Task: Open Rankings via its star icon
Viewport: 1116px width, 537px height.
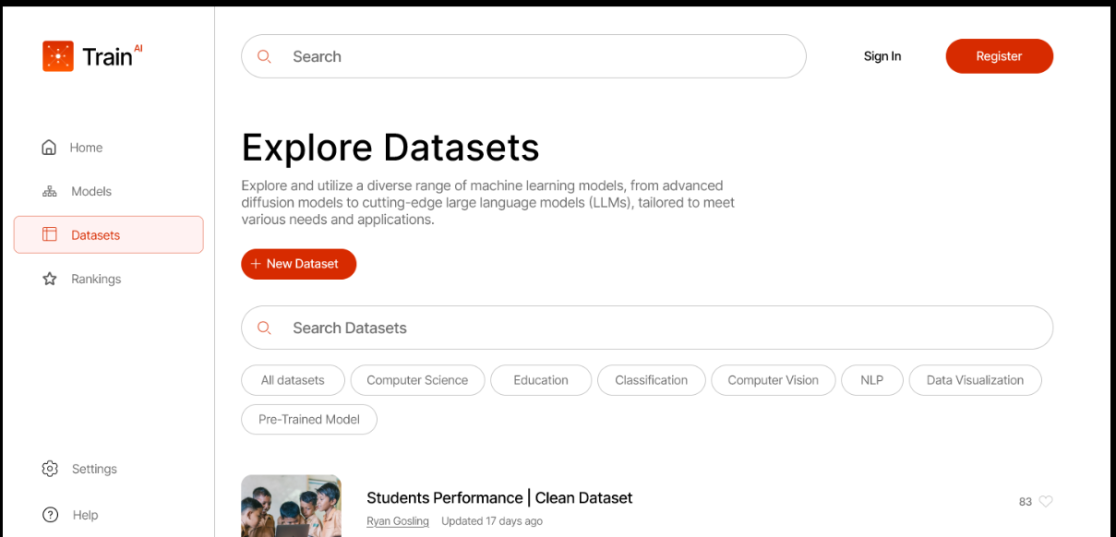Action: click(x=49, y=279)
